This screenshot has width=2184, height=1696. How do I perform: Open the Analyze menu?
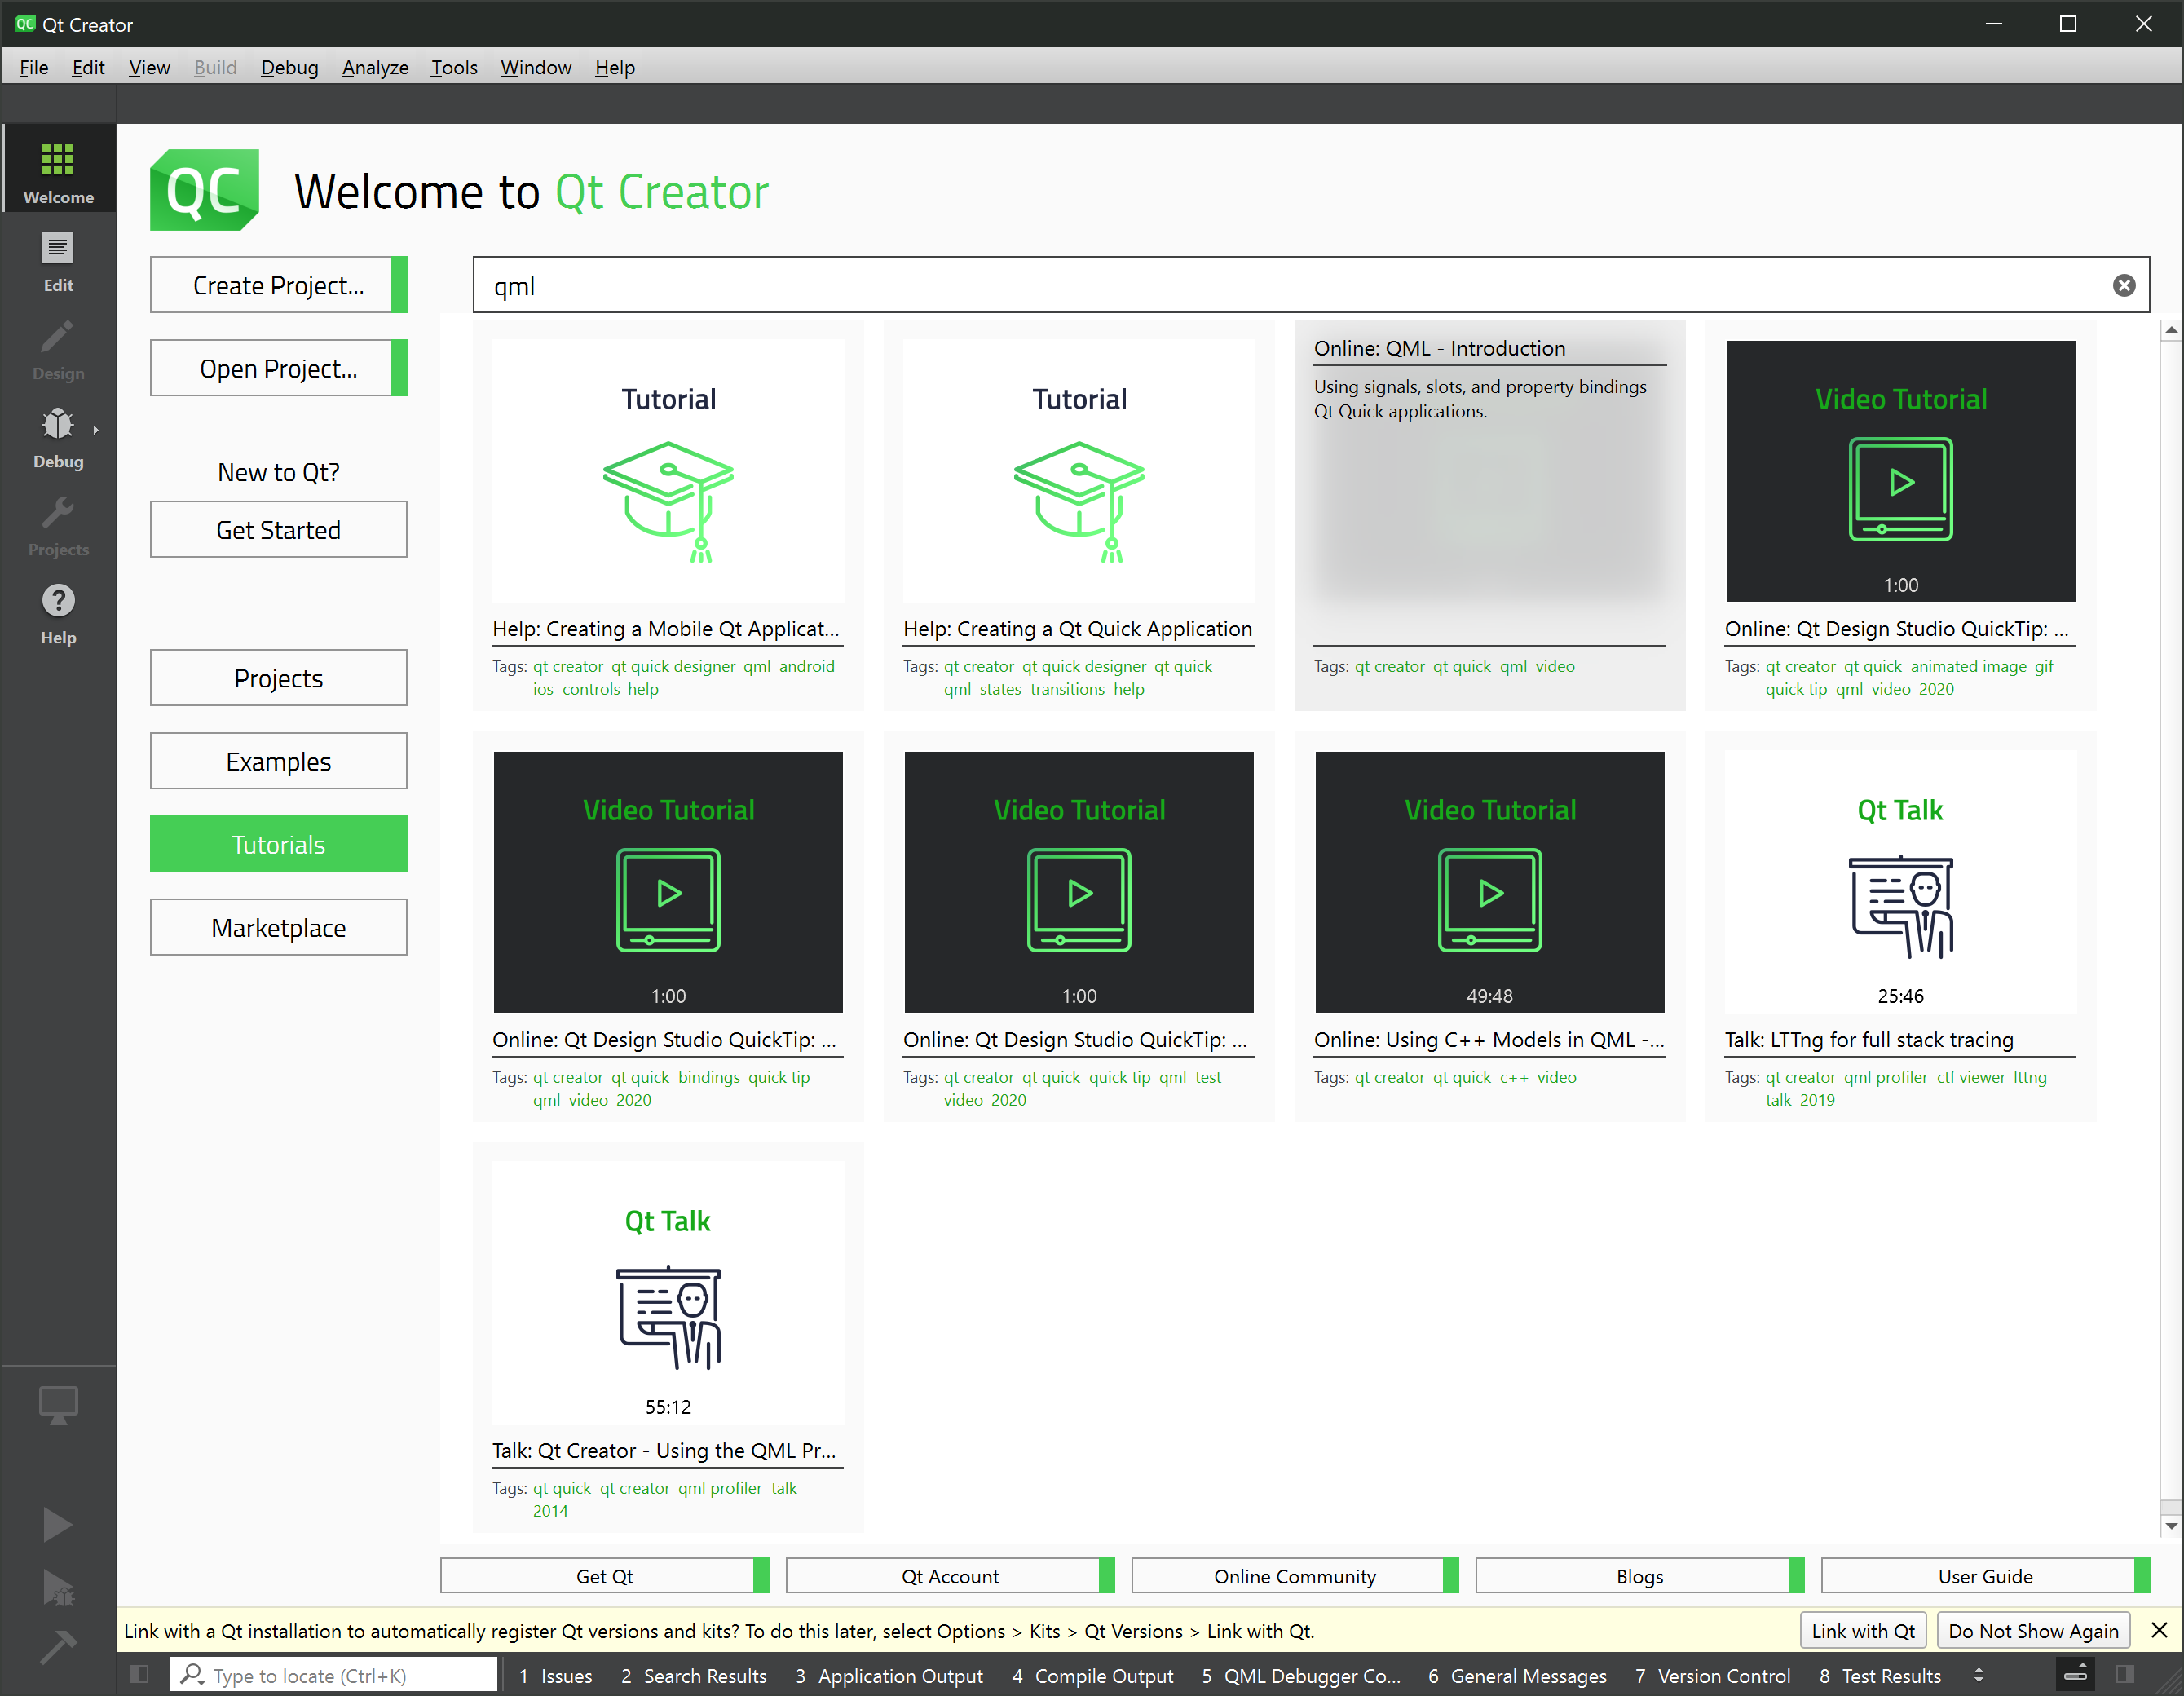coord(374,67)
